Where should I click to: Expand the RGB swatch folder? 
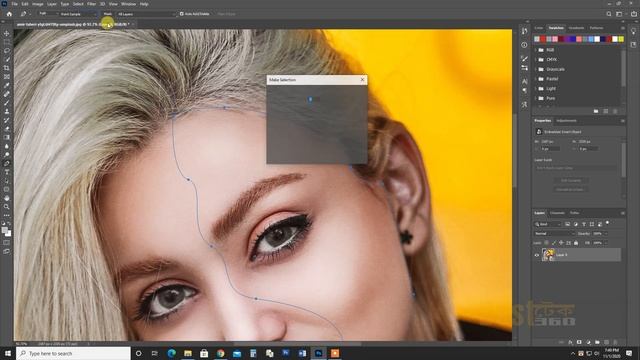536,50
